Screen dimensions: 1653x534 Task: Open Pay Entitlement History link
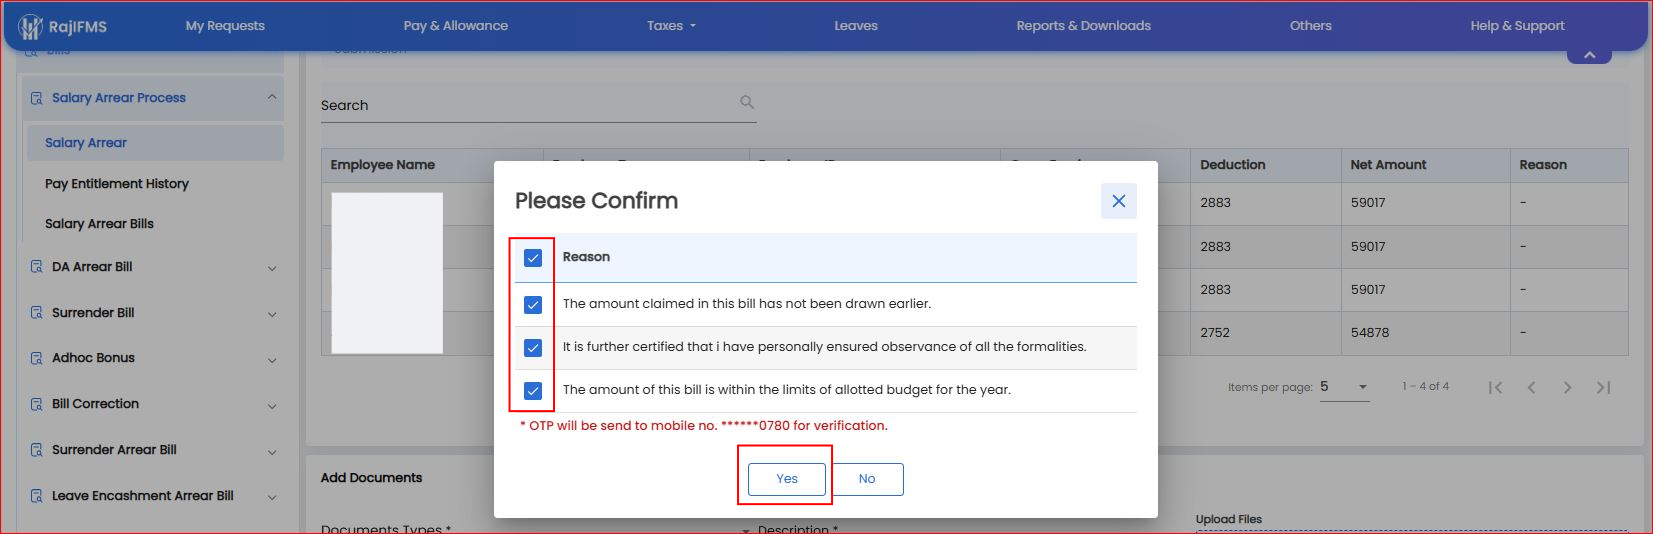click(117, 184)
